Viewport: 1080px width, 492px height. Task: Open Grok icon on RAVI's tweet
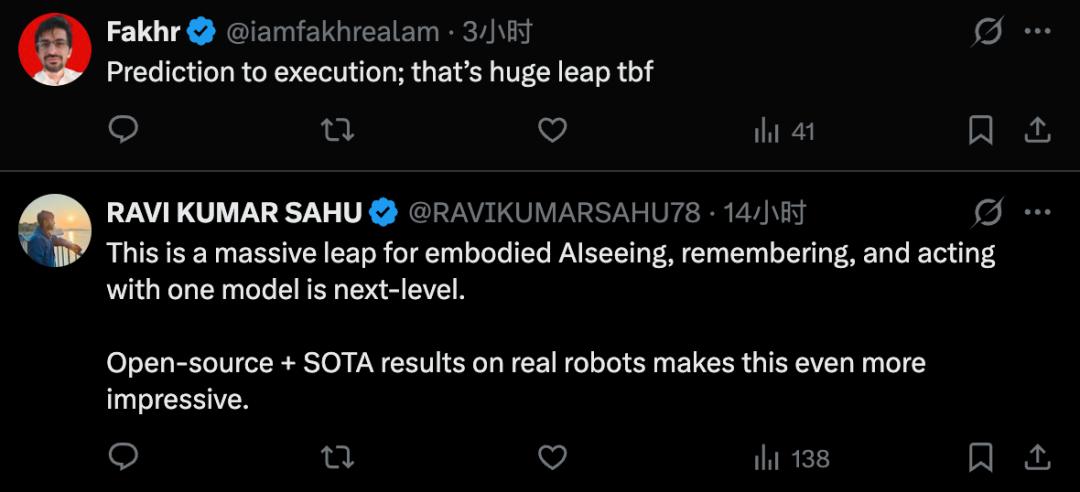pos(988,213)
